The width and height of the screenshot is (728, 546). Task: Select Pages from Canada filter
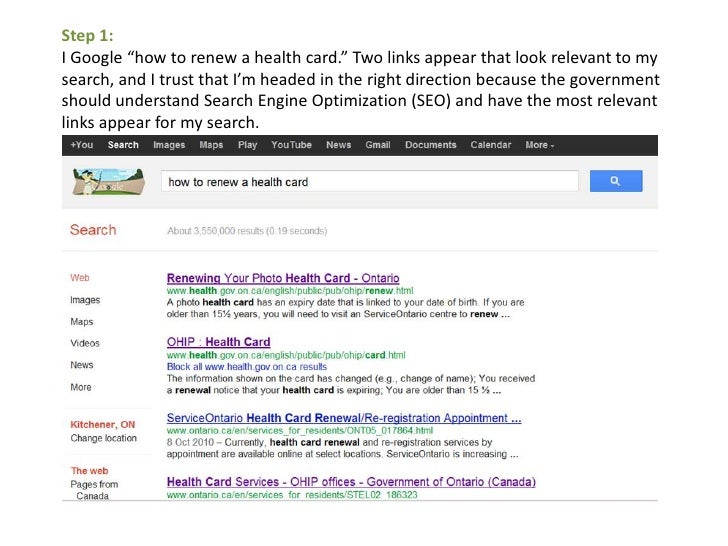94,490
